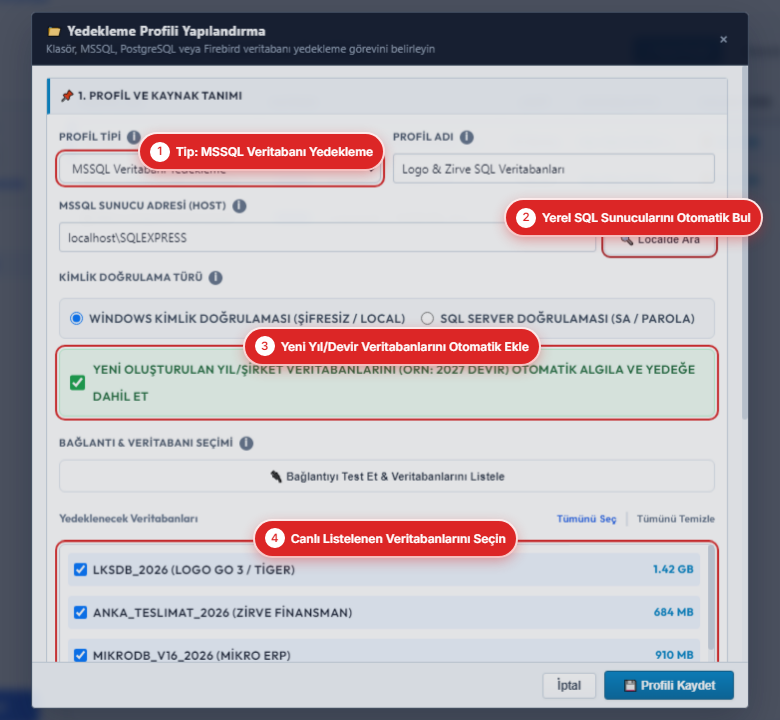This screenshot has width=780, height=720.
Task: Click info icon beside Kimlik Doğrulama Türü
Action: point(215,277)
